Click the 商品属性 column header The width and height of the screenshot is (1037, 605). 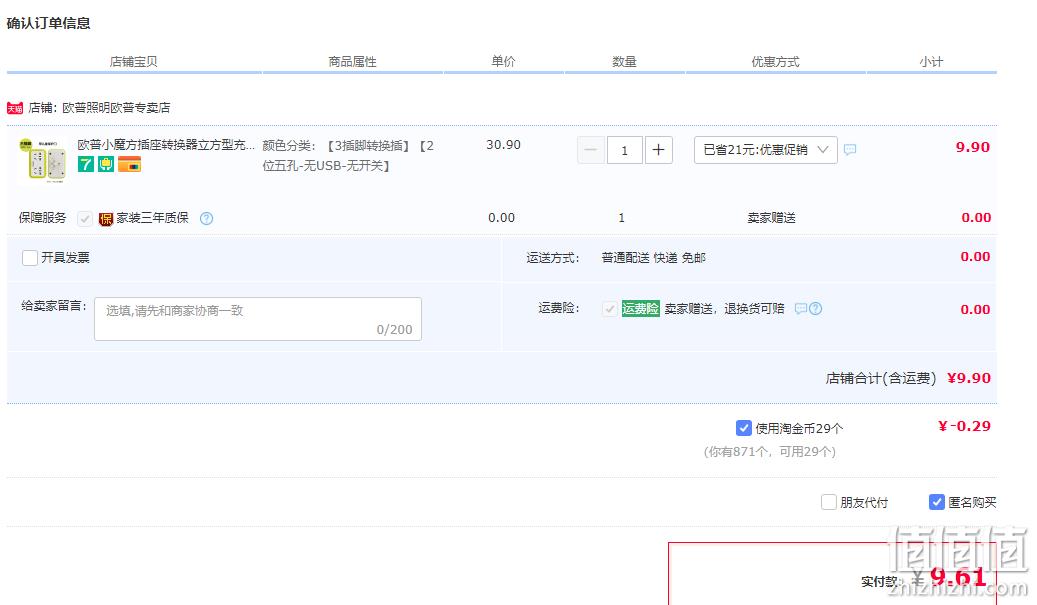point(353,62)
